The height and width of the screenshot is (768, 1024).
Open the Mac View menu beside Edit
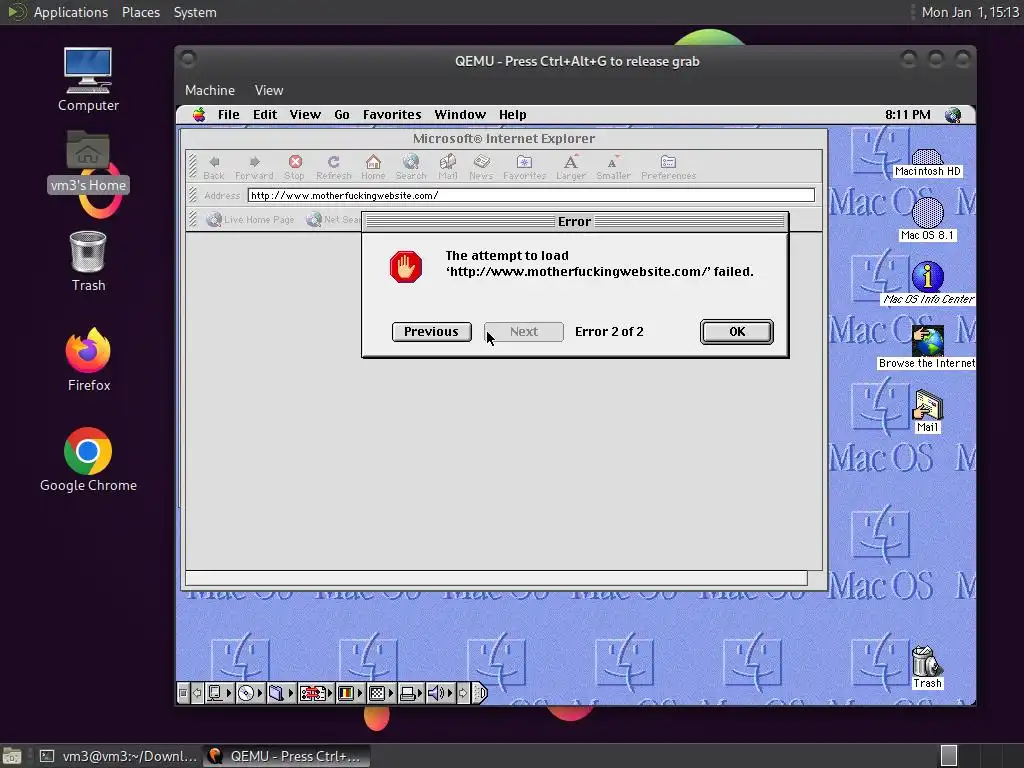(x=305, y=115)
